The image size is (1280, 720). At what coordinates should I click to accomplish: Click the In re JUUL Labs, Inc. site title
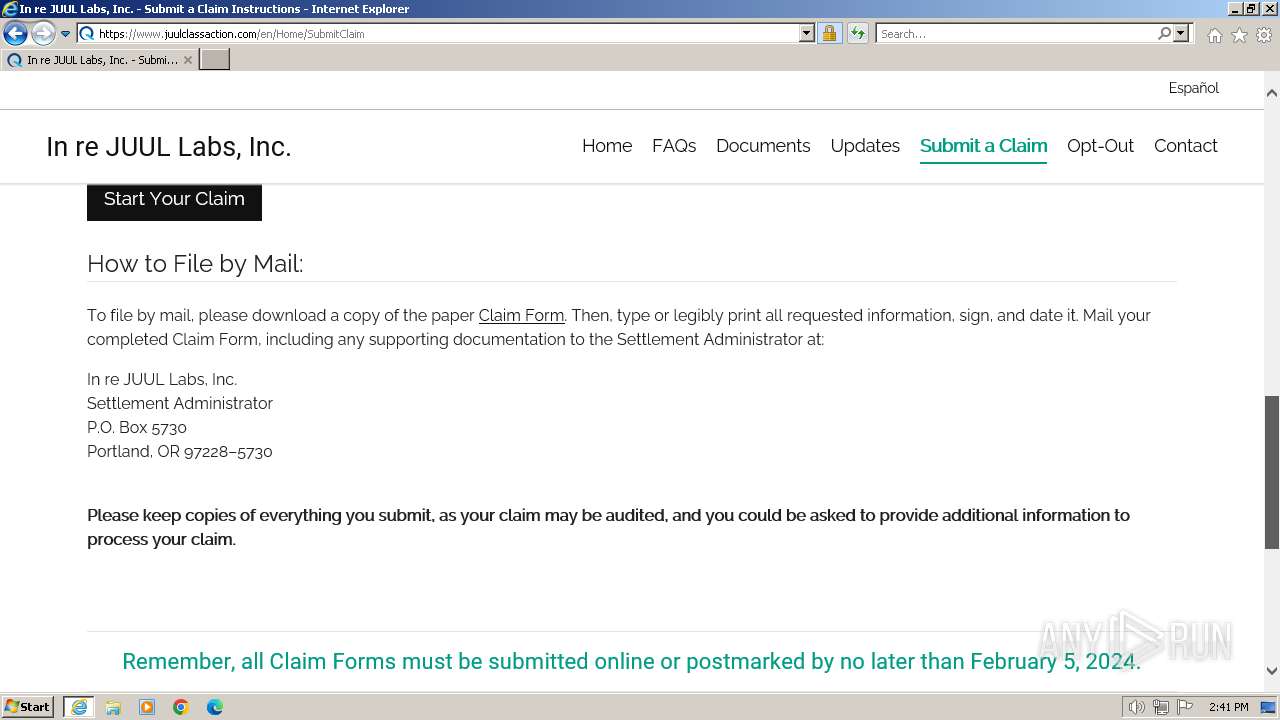click(168, 147)
